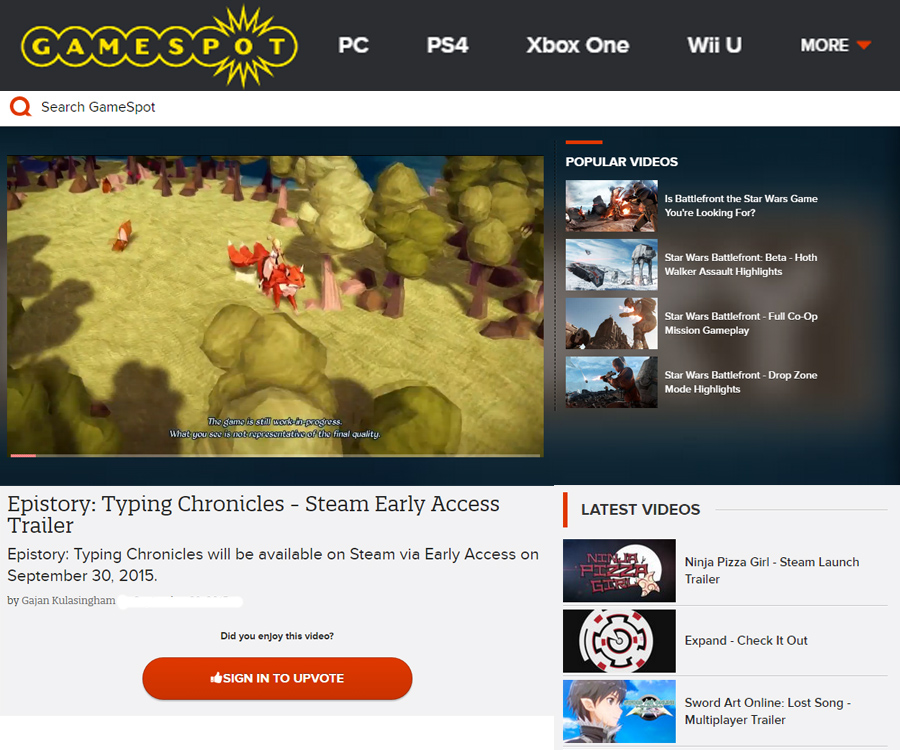Open the Full Co-Op Mission Gameplay thumbnail
The image size is (900, 750).
pos(611,323)
